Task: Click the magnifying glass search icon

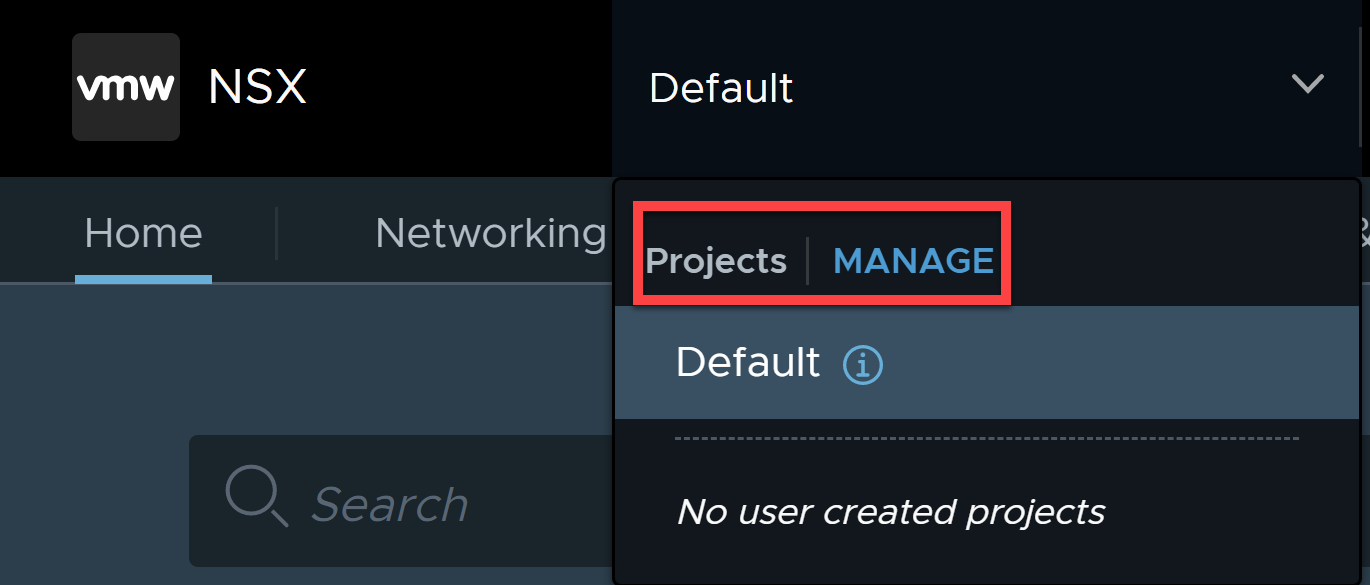Action: pyautogui.click(x=257, y=497)
